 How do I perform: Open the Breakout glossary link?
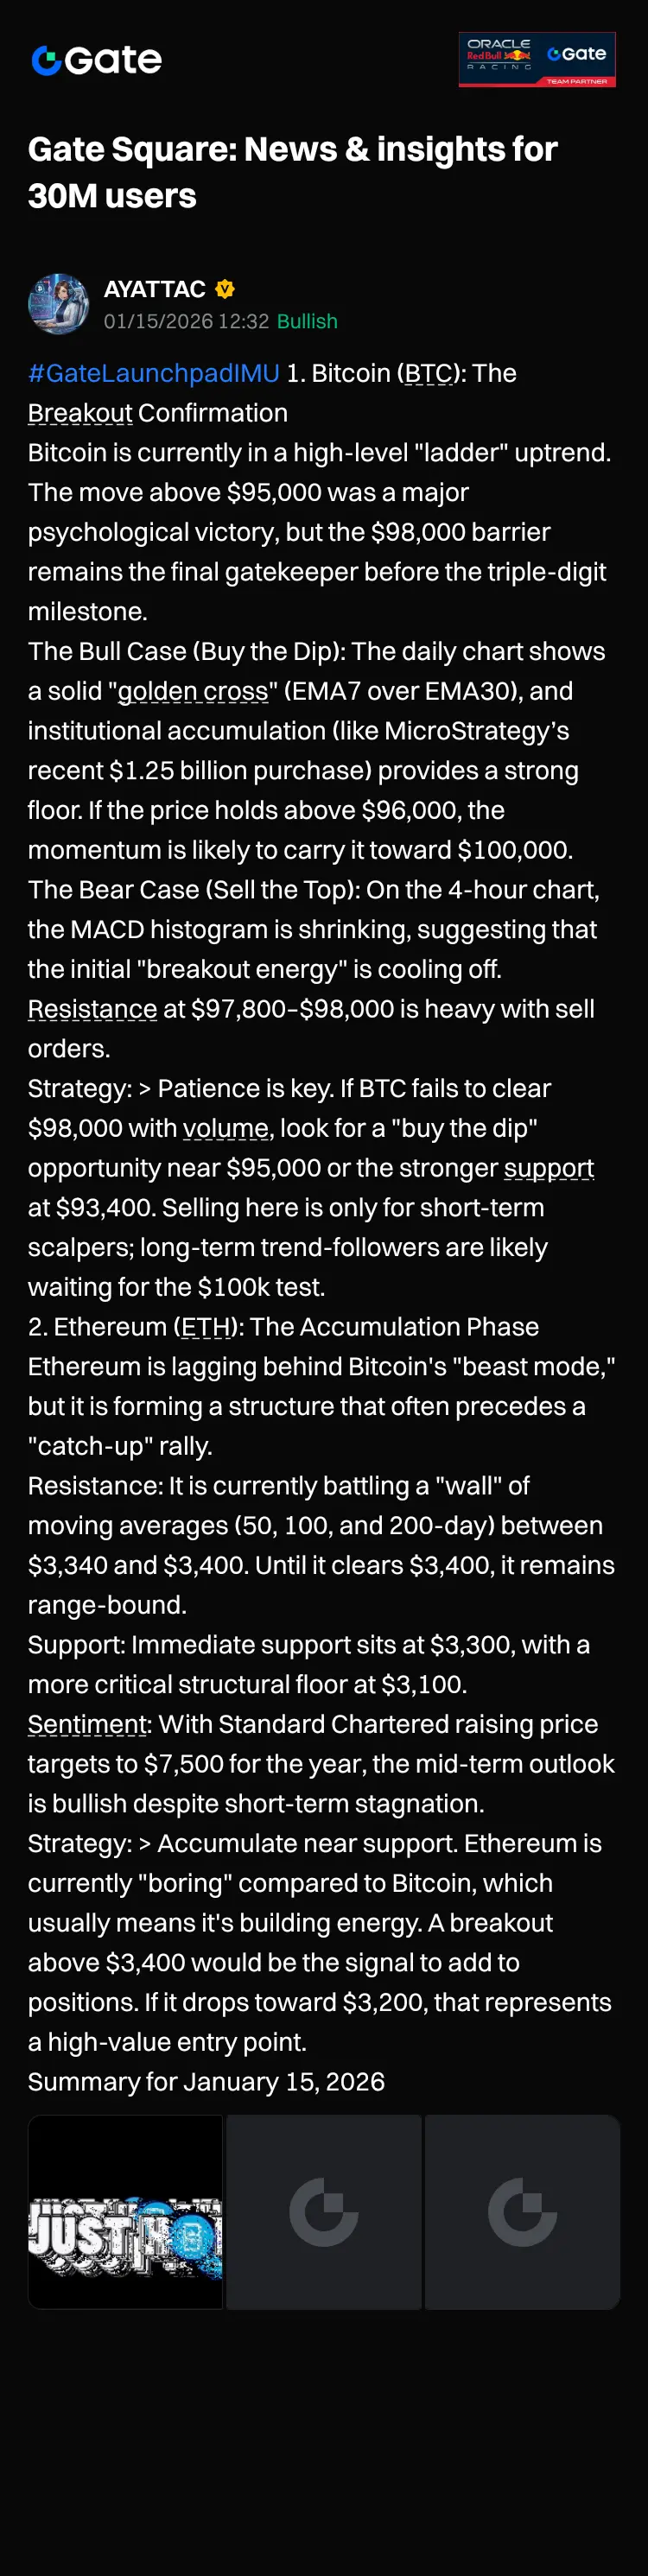(x=80, y=413)
